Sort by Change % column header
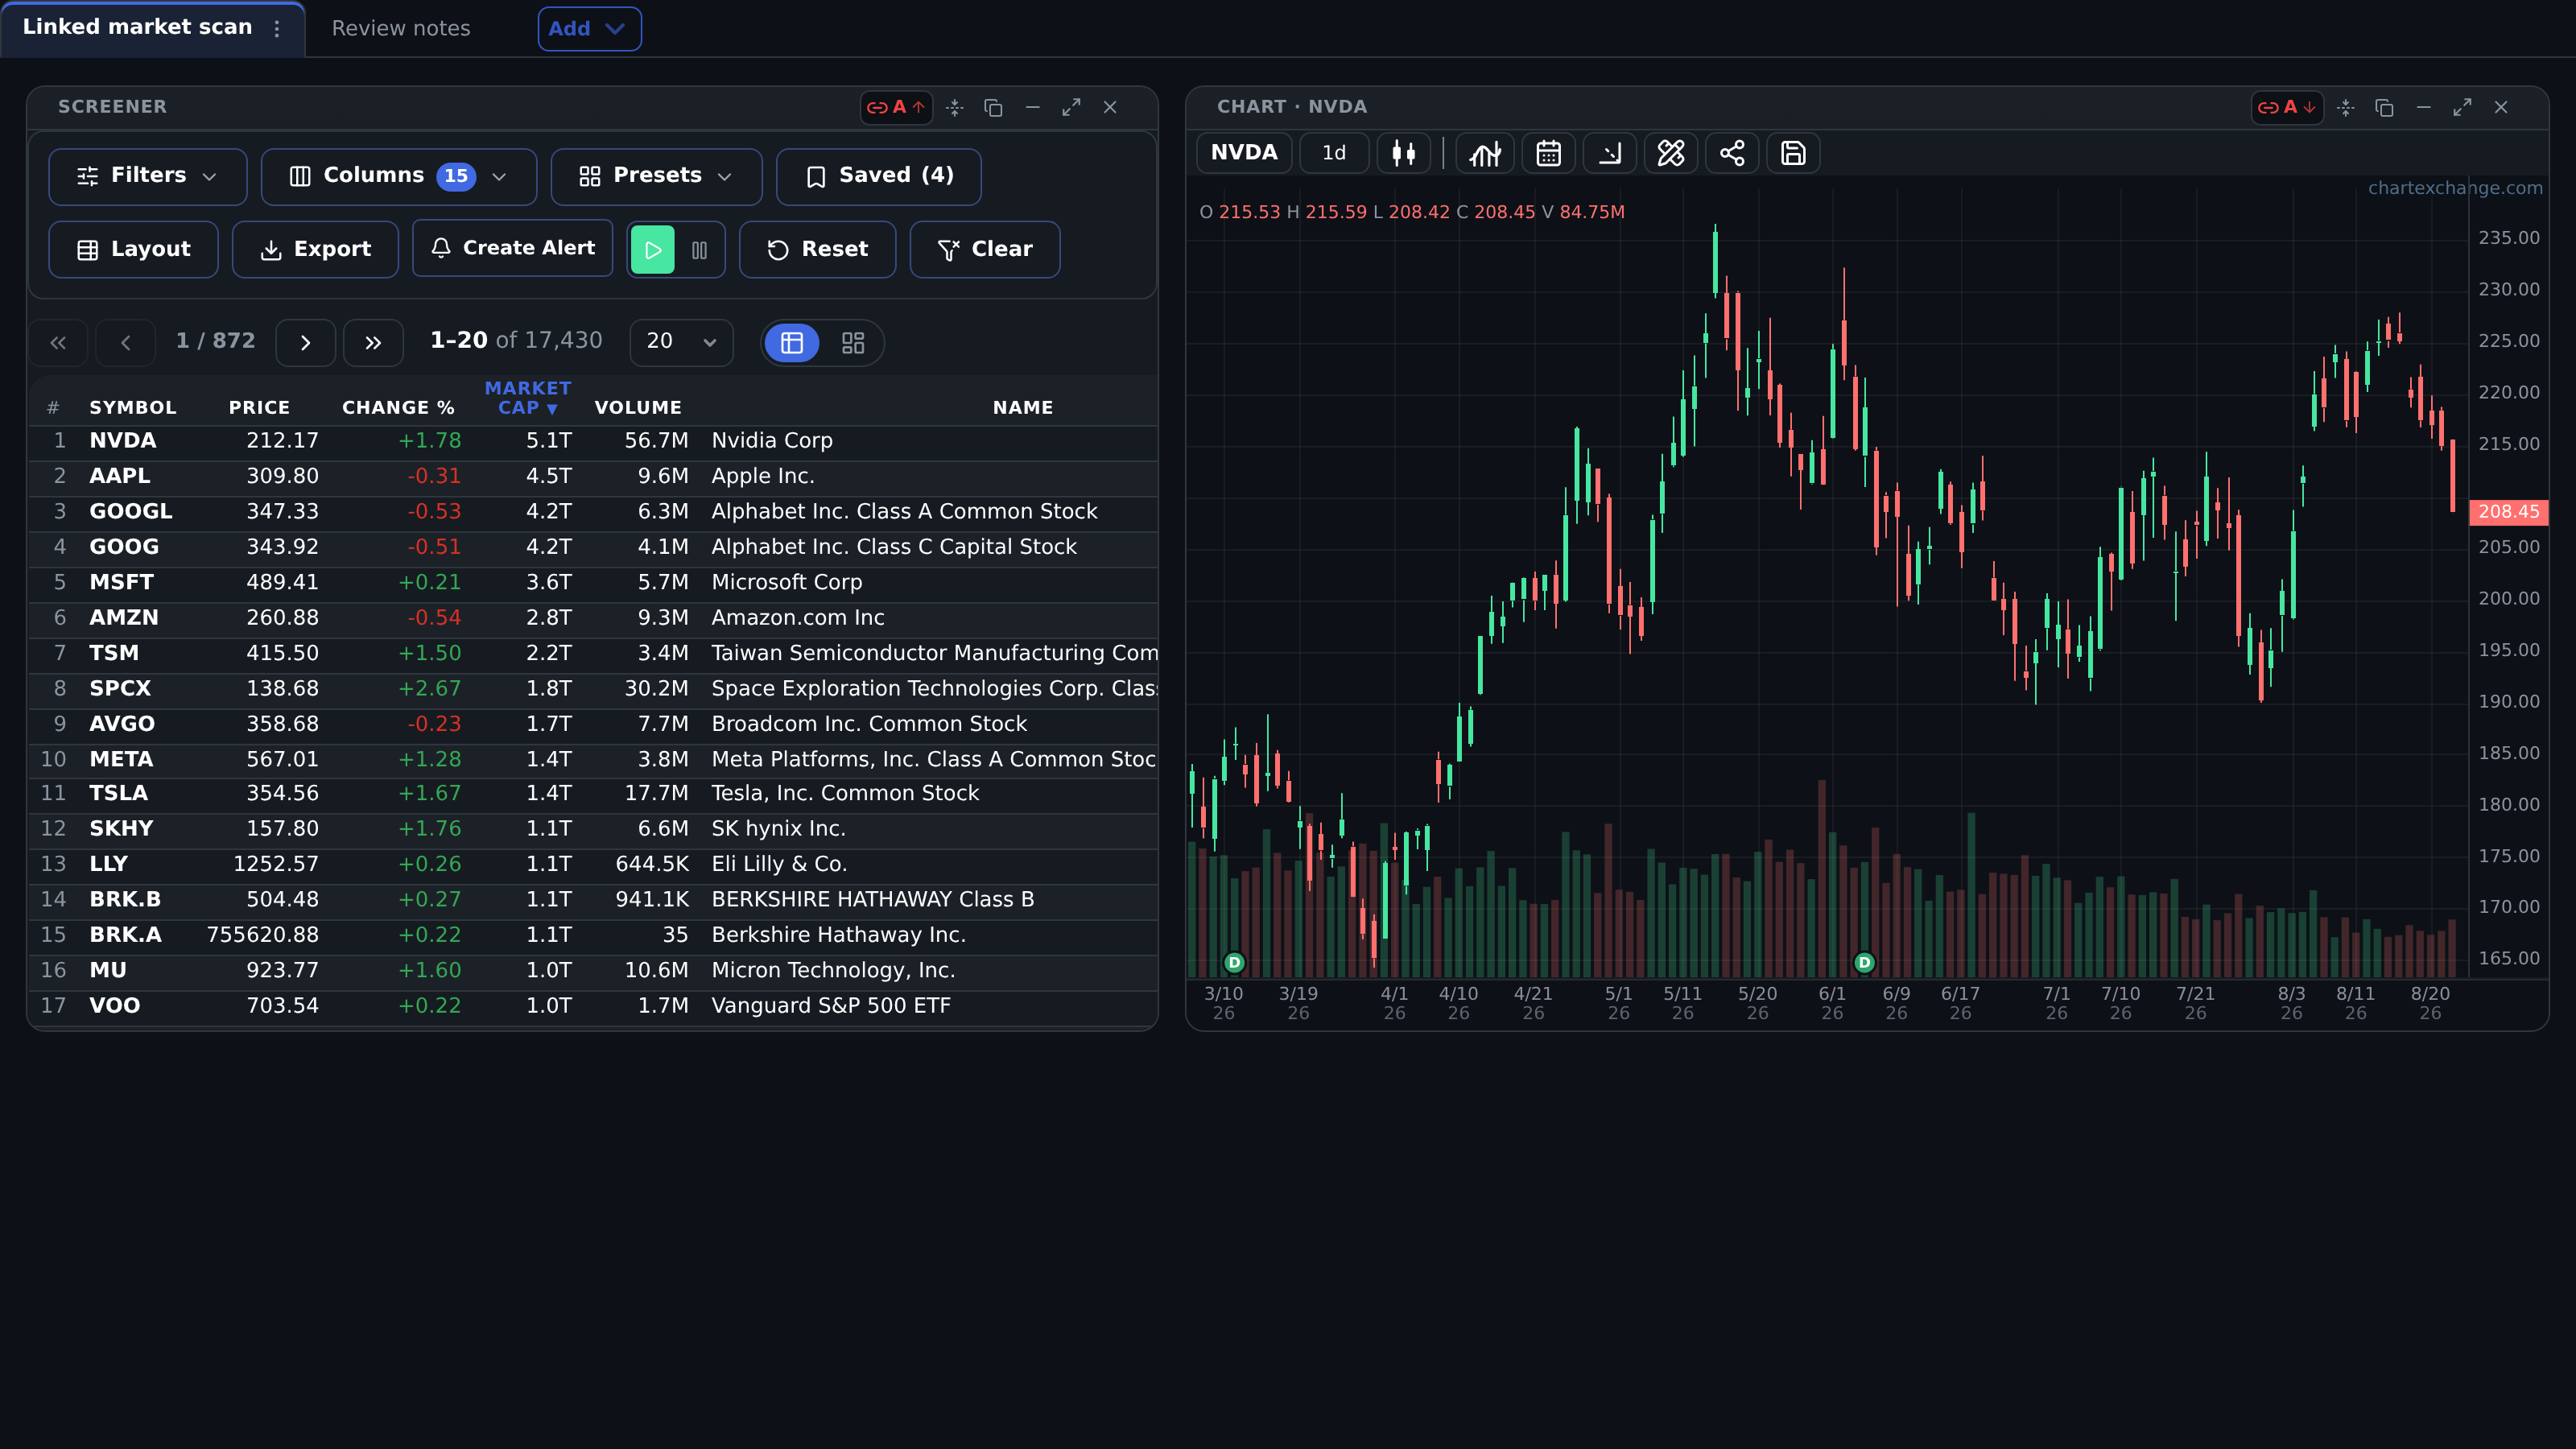The height and width of the screenshot is (1449, 2576). pos(398,408)
